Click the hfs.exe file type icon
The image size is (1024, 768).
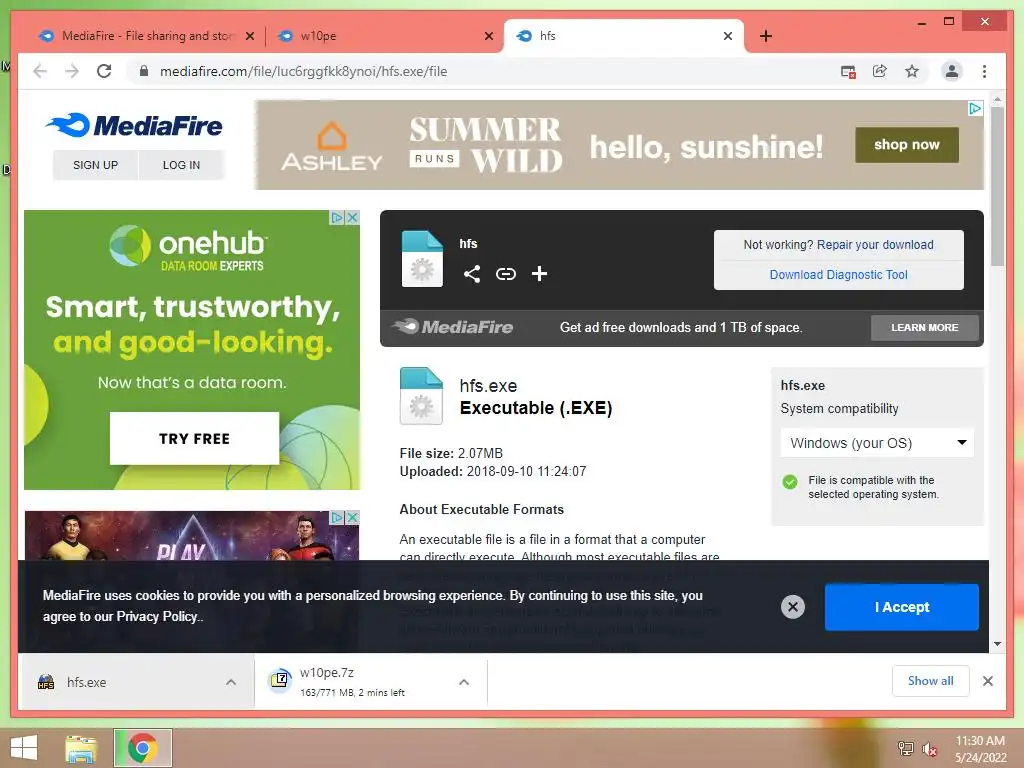tap(421, 396)
